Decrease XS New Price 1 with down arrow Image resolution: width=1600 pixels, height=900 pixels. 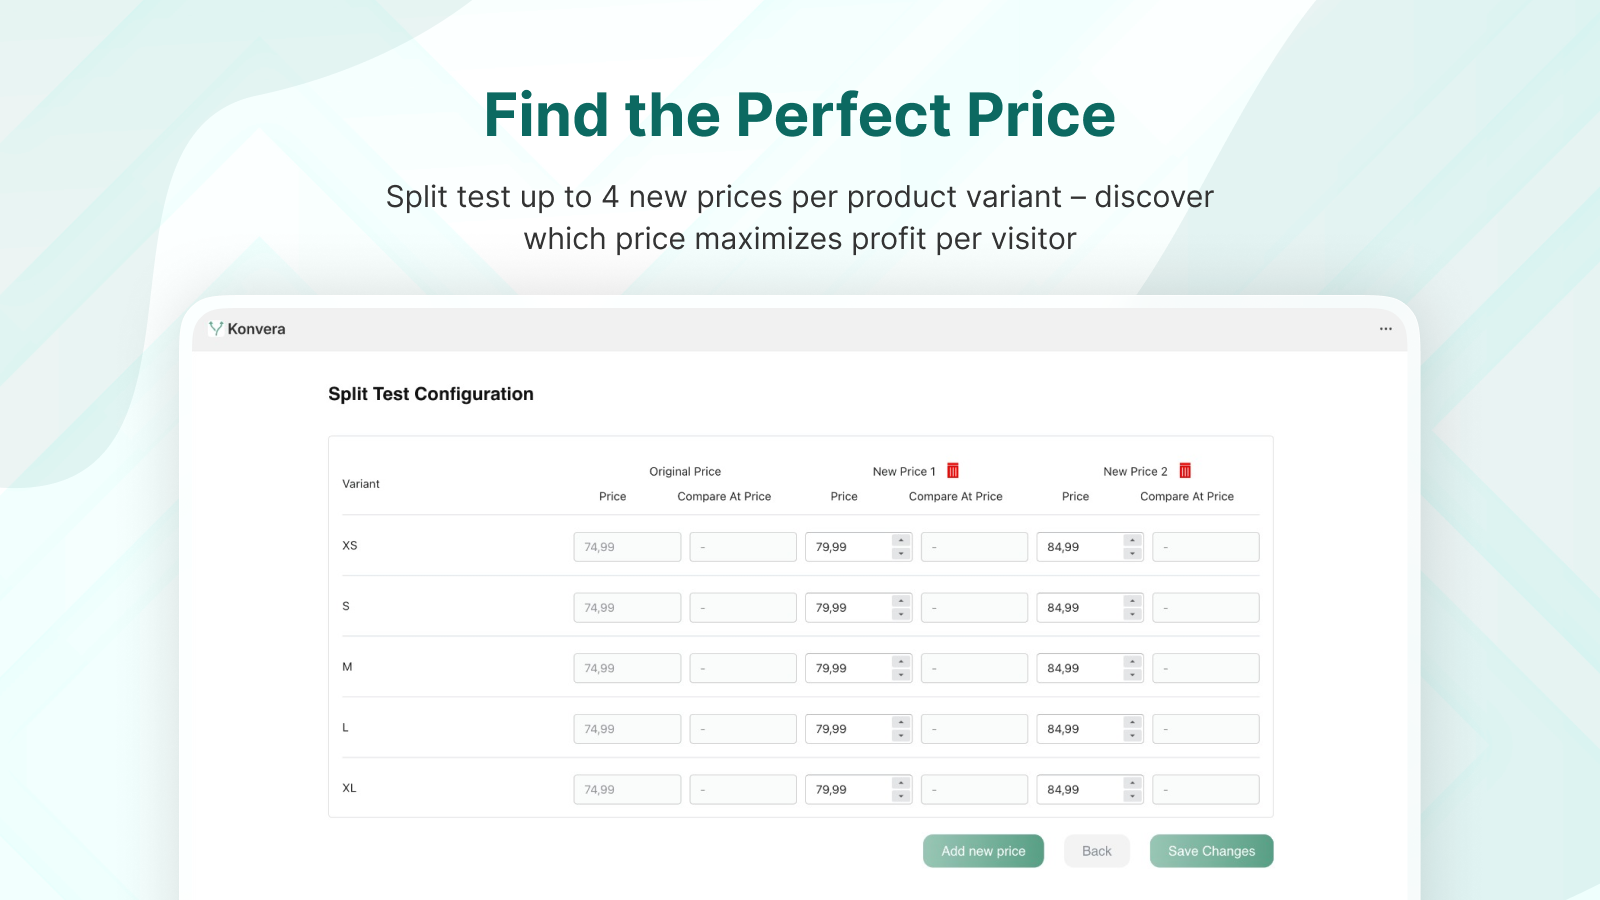pyautogui.click(x=901, y=554)
